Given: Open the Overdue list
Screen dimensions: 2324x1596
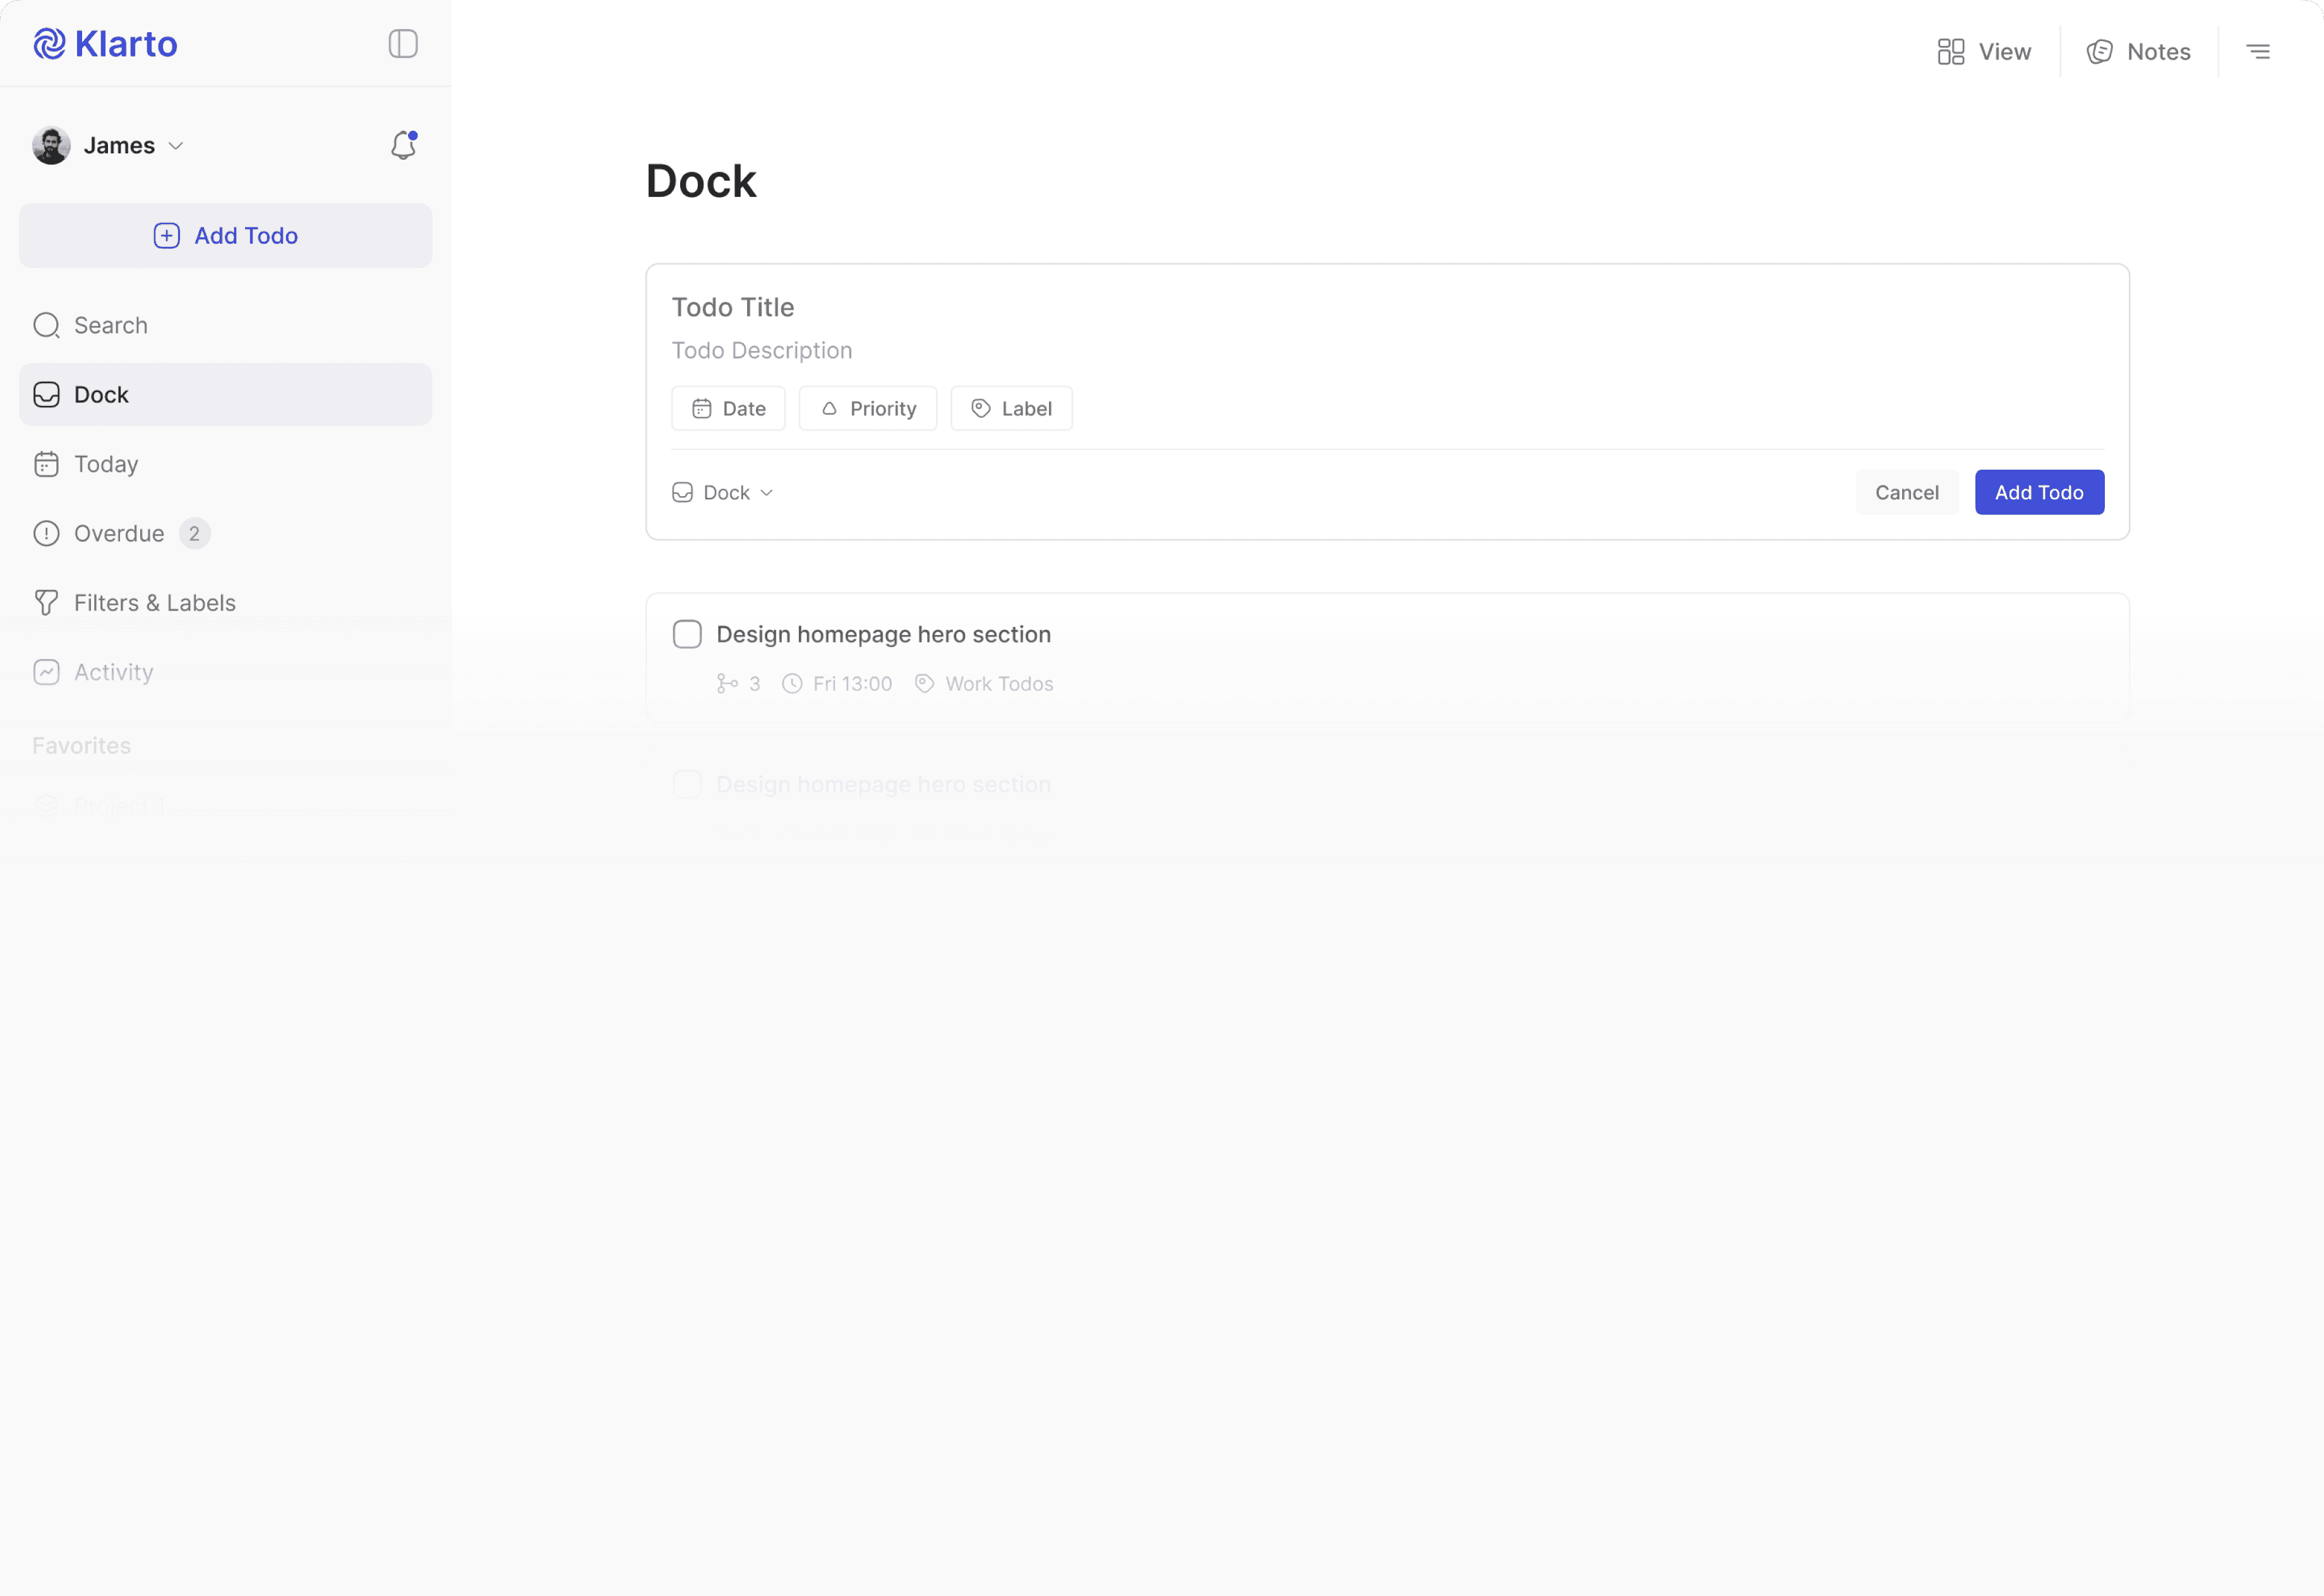Looking at the screenshot, I should pos(119,534).
